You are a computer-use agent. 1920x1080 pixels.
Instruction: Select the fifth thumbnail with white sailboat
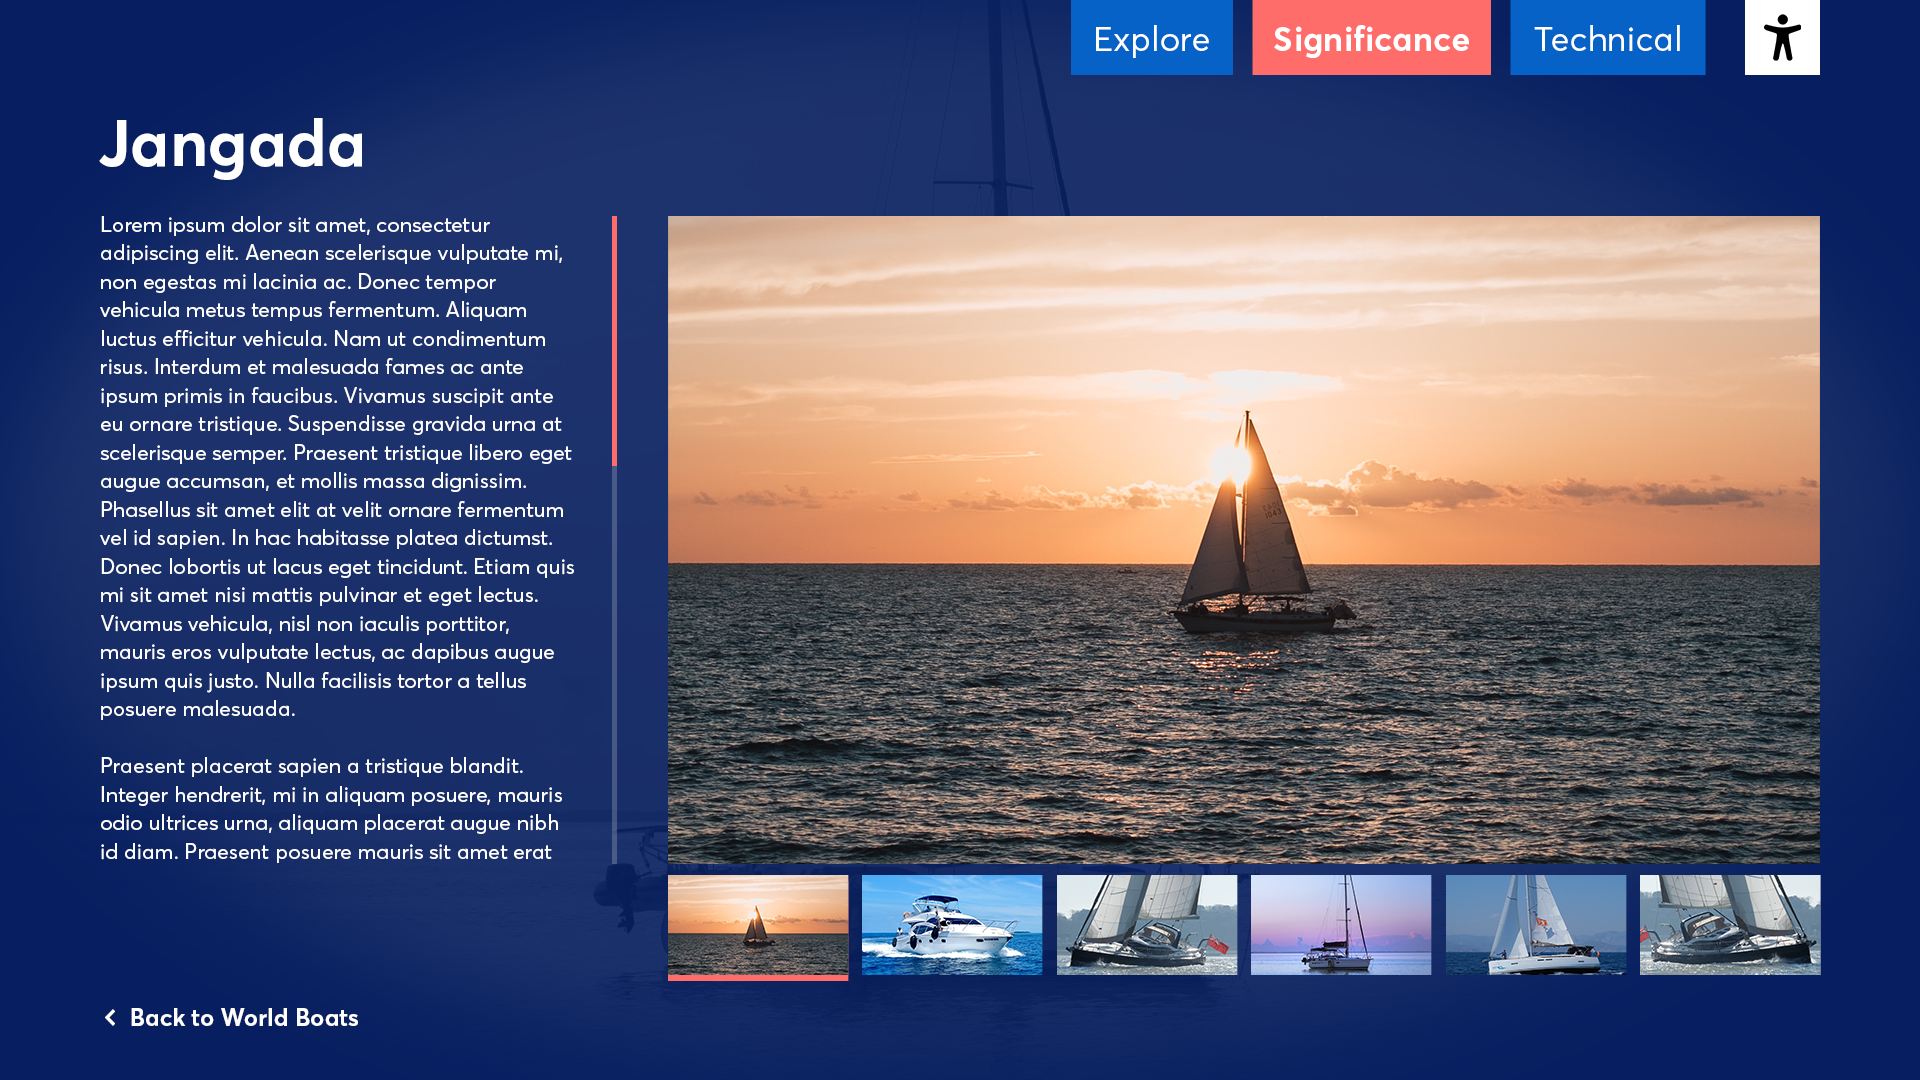tap(1535, 925)
